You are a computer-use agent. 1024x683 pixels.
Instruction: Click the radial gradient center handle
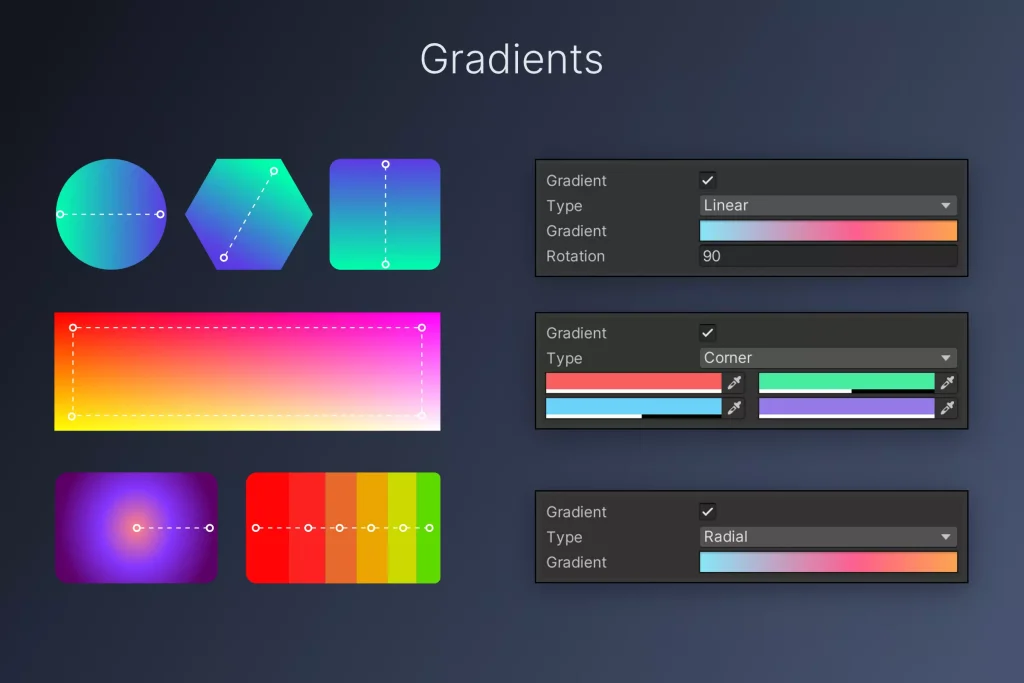[137, 527]
